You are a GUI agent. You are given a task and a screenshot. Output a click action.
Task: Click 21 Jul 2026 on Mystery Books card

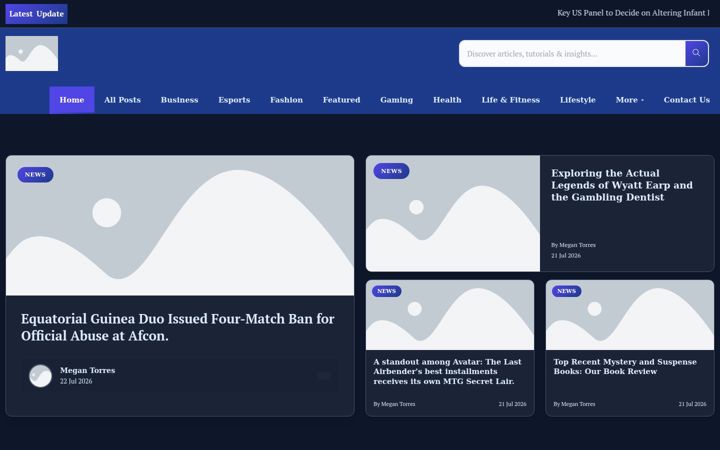[692, 404]
